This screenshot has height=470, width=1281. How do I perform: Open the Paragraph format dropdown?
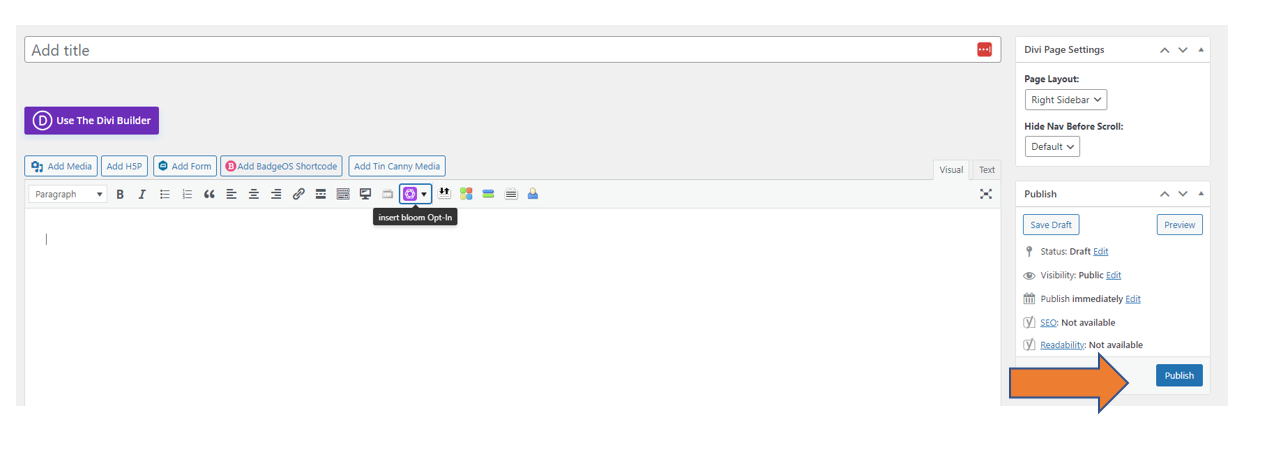[x=68, y=194]
